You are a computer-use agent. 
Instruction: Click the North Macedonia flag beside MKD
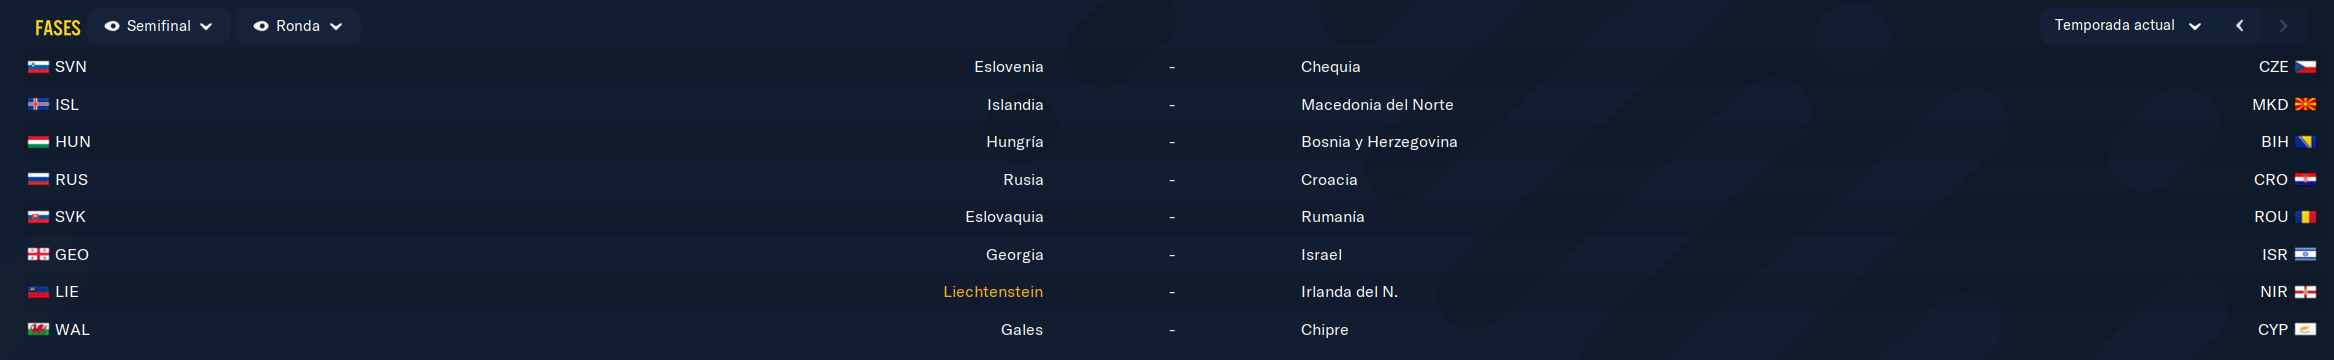[2305, 104]
